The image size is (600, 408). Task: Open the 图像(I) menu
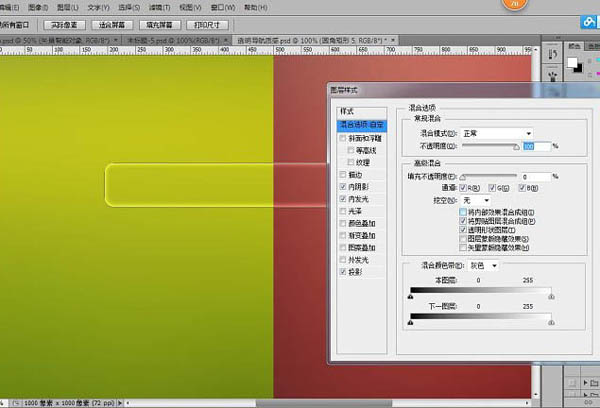coord(38,7)
